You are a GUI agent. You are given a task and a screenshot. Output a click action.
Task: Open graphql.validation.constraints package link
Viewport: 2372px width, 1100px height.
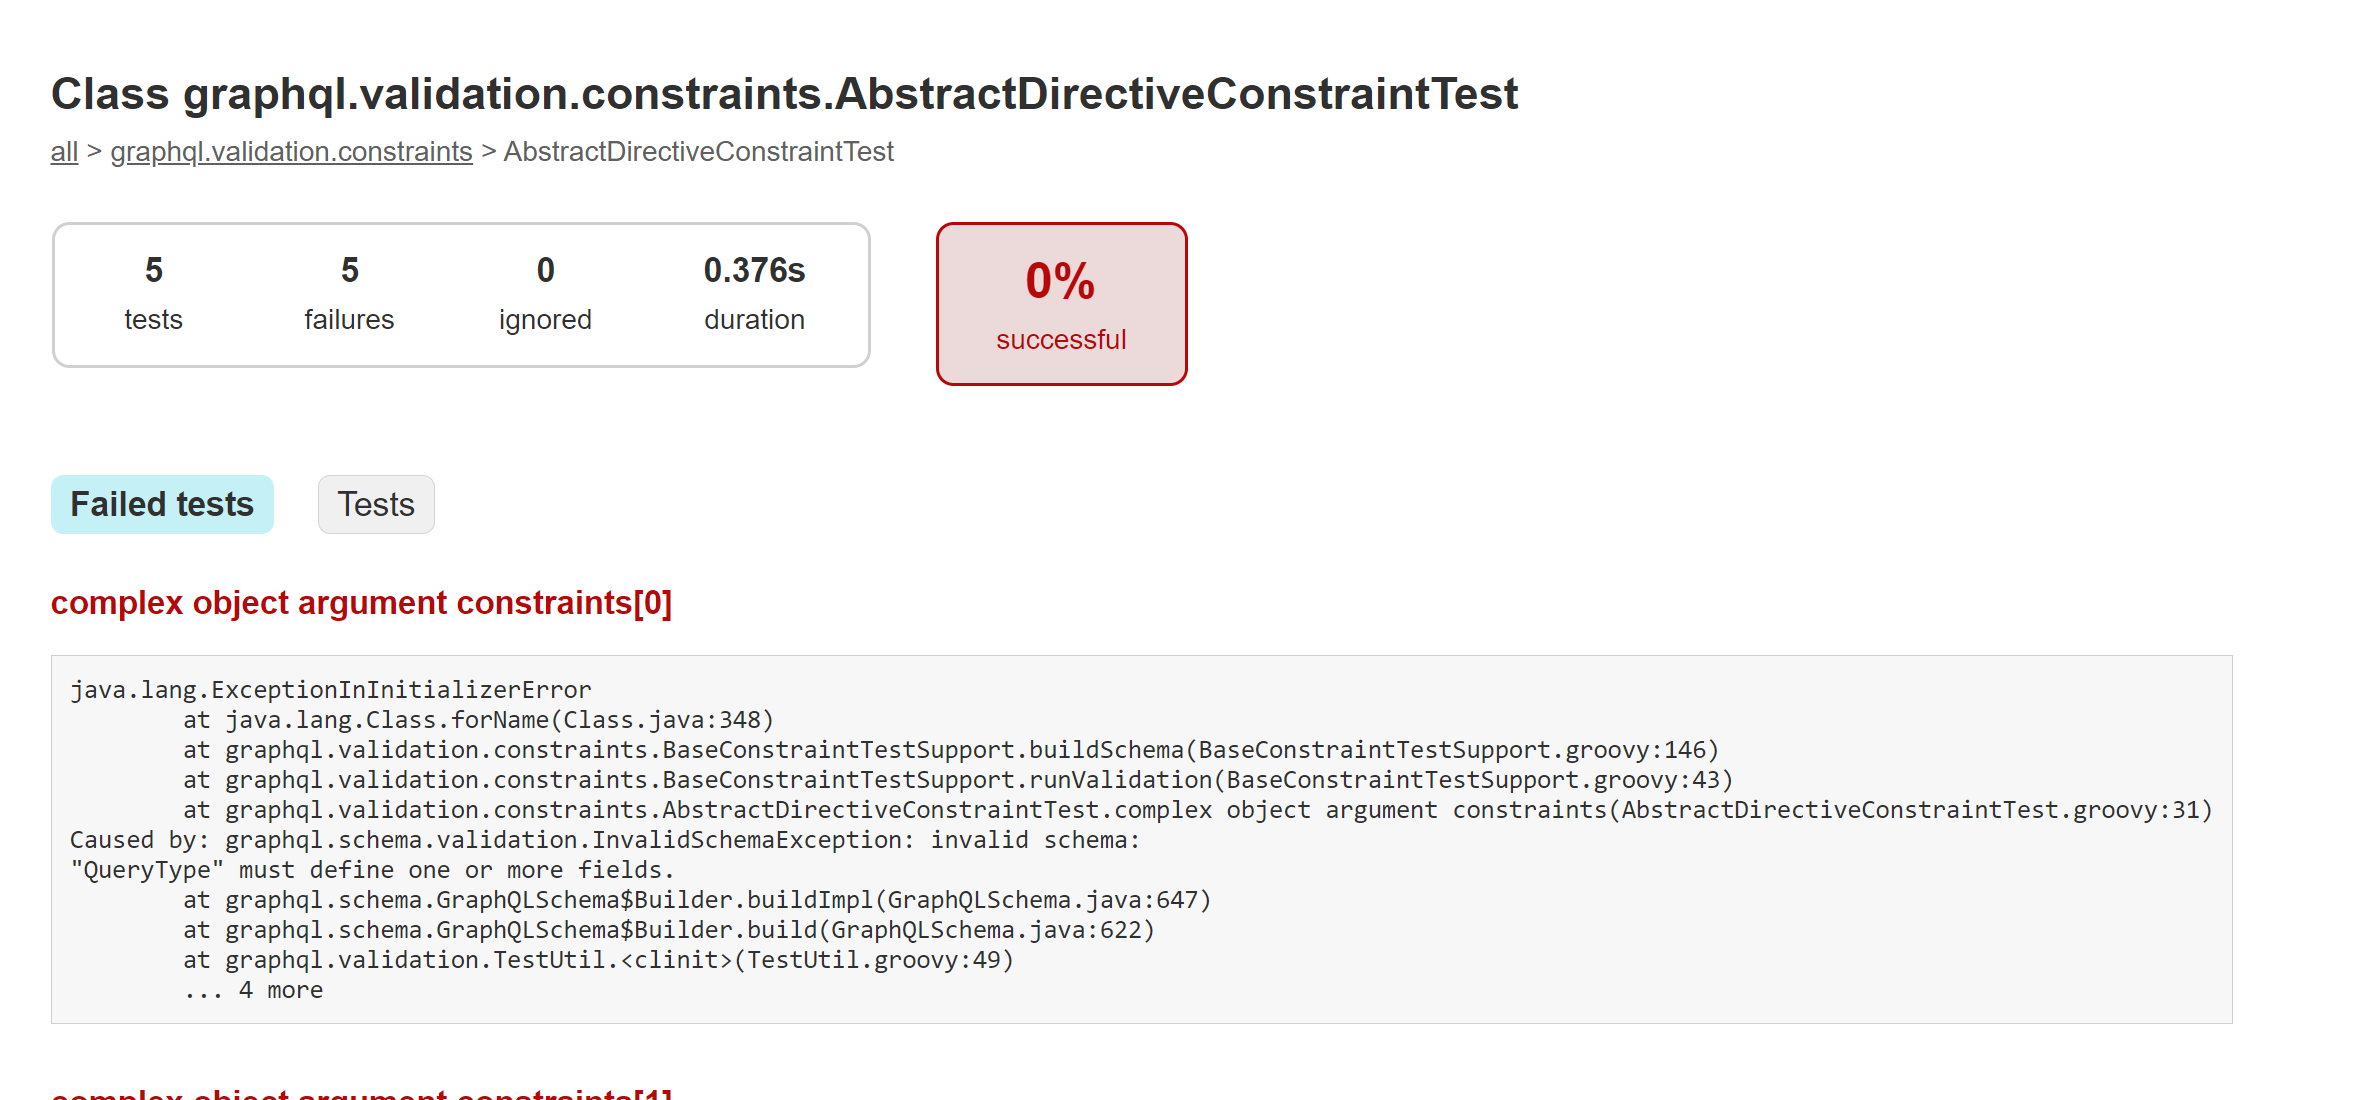[x=291, y=152]
